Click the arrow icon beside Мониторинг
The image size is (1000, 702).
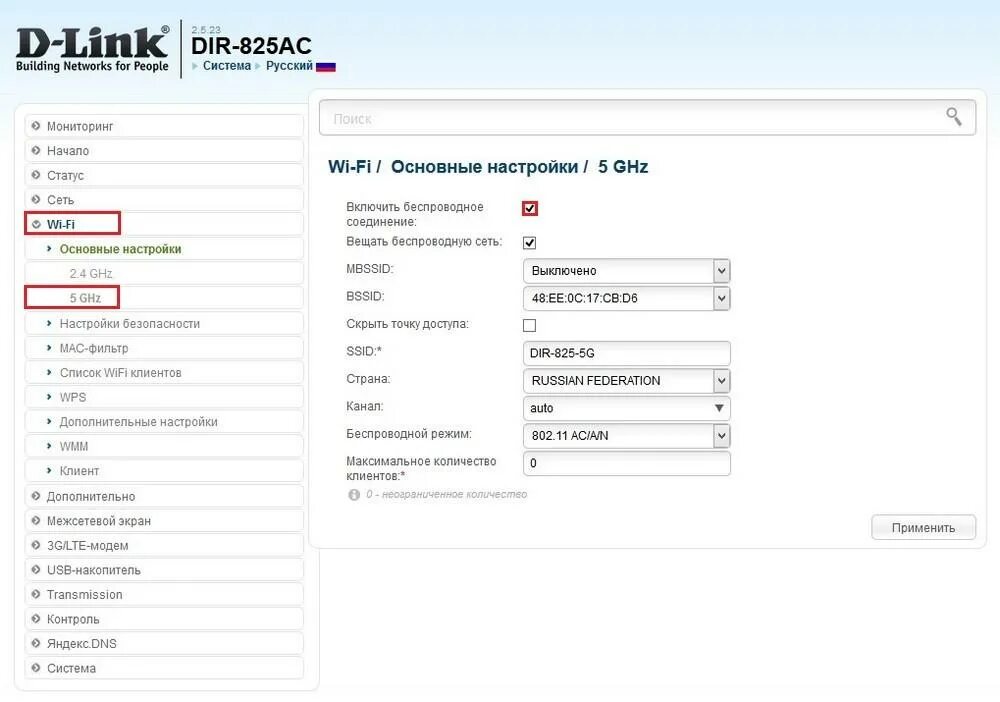(x=36, y=126)
